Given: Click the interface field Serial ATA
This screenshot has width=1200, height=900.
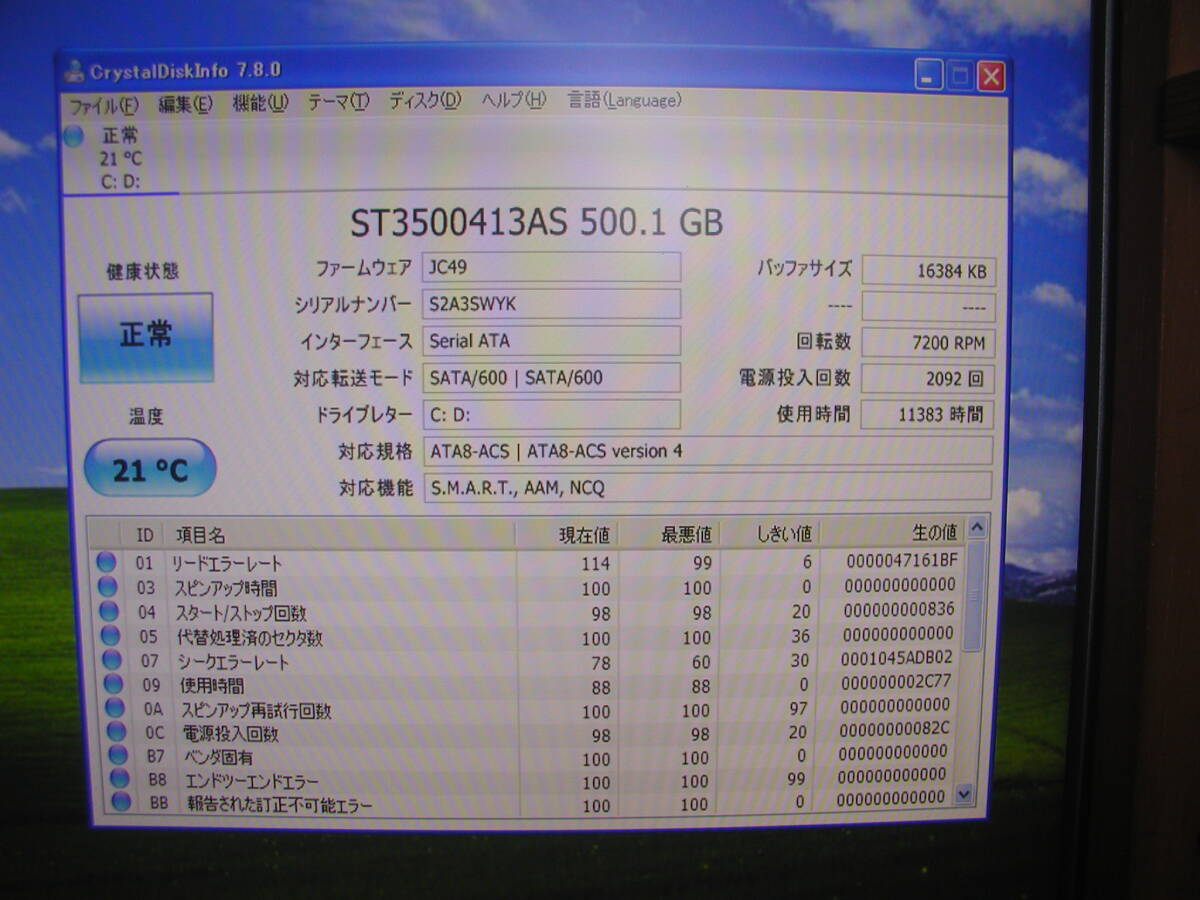Looking at the screenshot, I should tap(551, 341).
